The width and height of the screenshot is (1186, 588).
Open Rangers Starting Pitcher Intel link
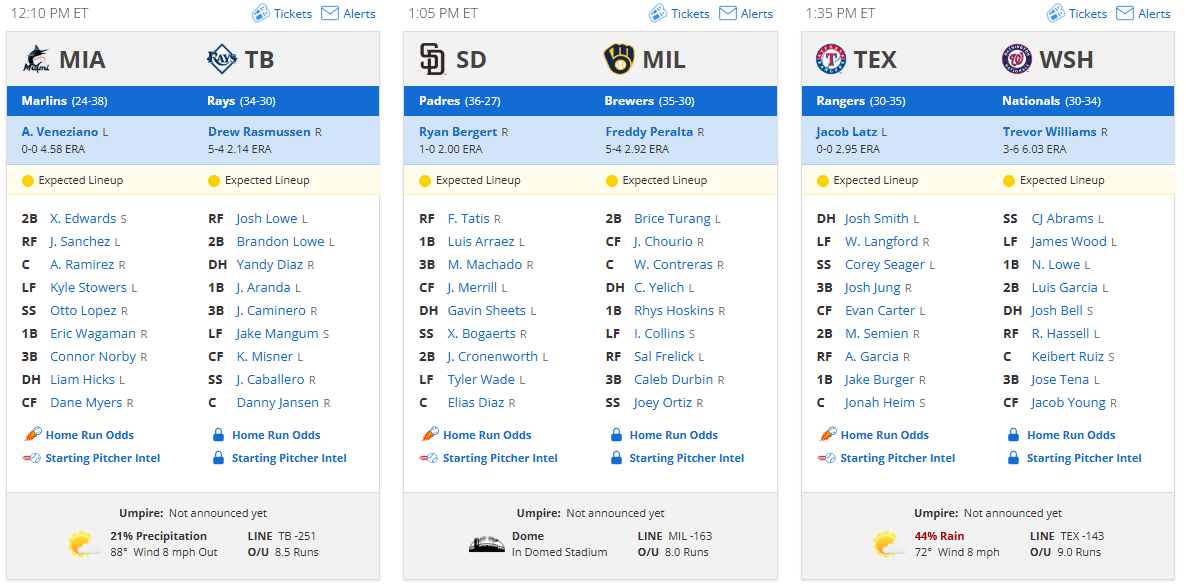[897, 458]
